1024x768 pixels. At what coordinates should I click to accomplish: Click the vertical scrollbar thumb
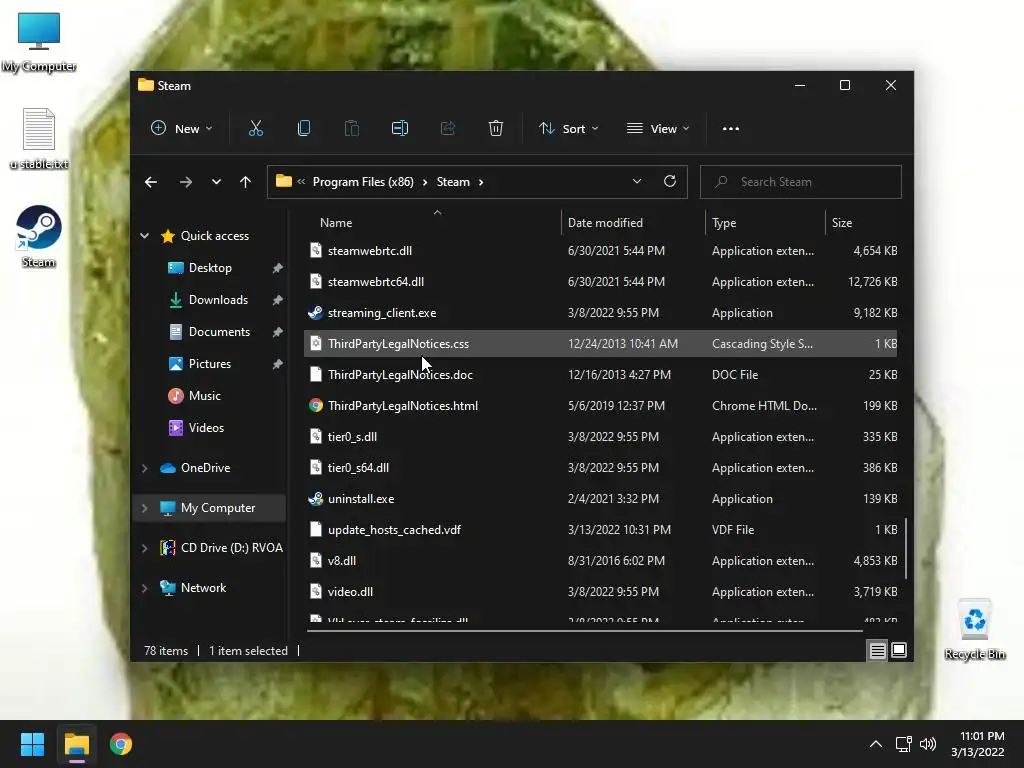pos(906,549)
